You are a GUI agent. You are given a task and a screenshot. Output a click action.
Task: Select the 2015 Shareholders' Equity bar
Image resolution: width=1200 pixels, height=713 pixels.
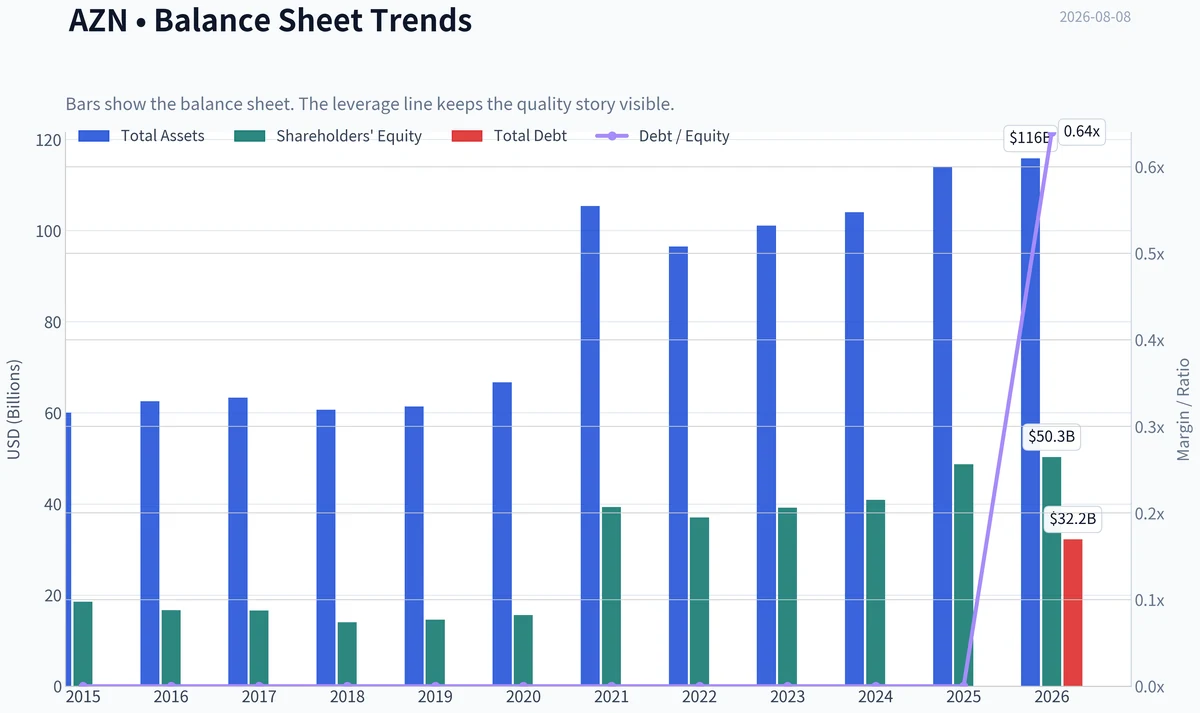[83, 644]
